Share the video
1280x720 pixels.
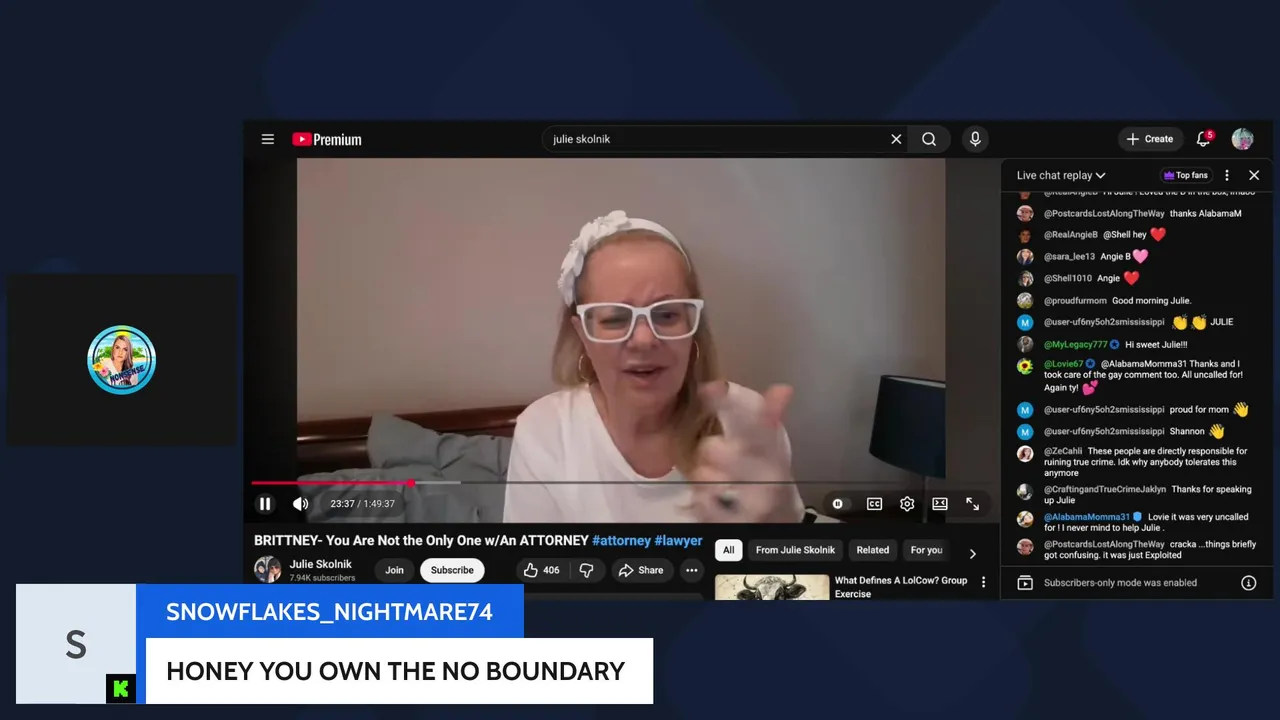[x=641, y=570]
